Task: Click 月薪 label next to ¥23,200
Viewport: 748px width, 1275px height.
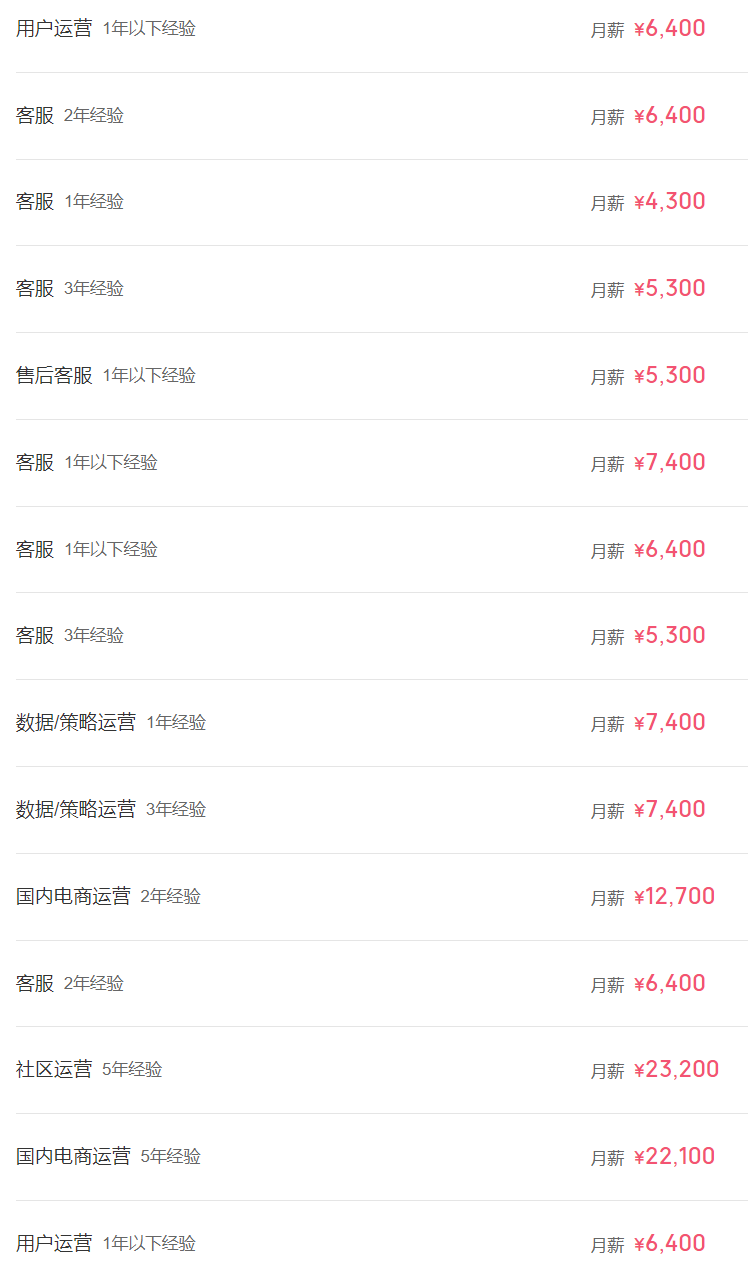Action: pyautogui.click(x=607, y=1071)
